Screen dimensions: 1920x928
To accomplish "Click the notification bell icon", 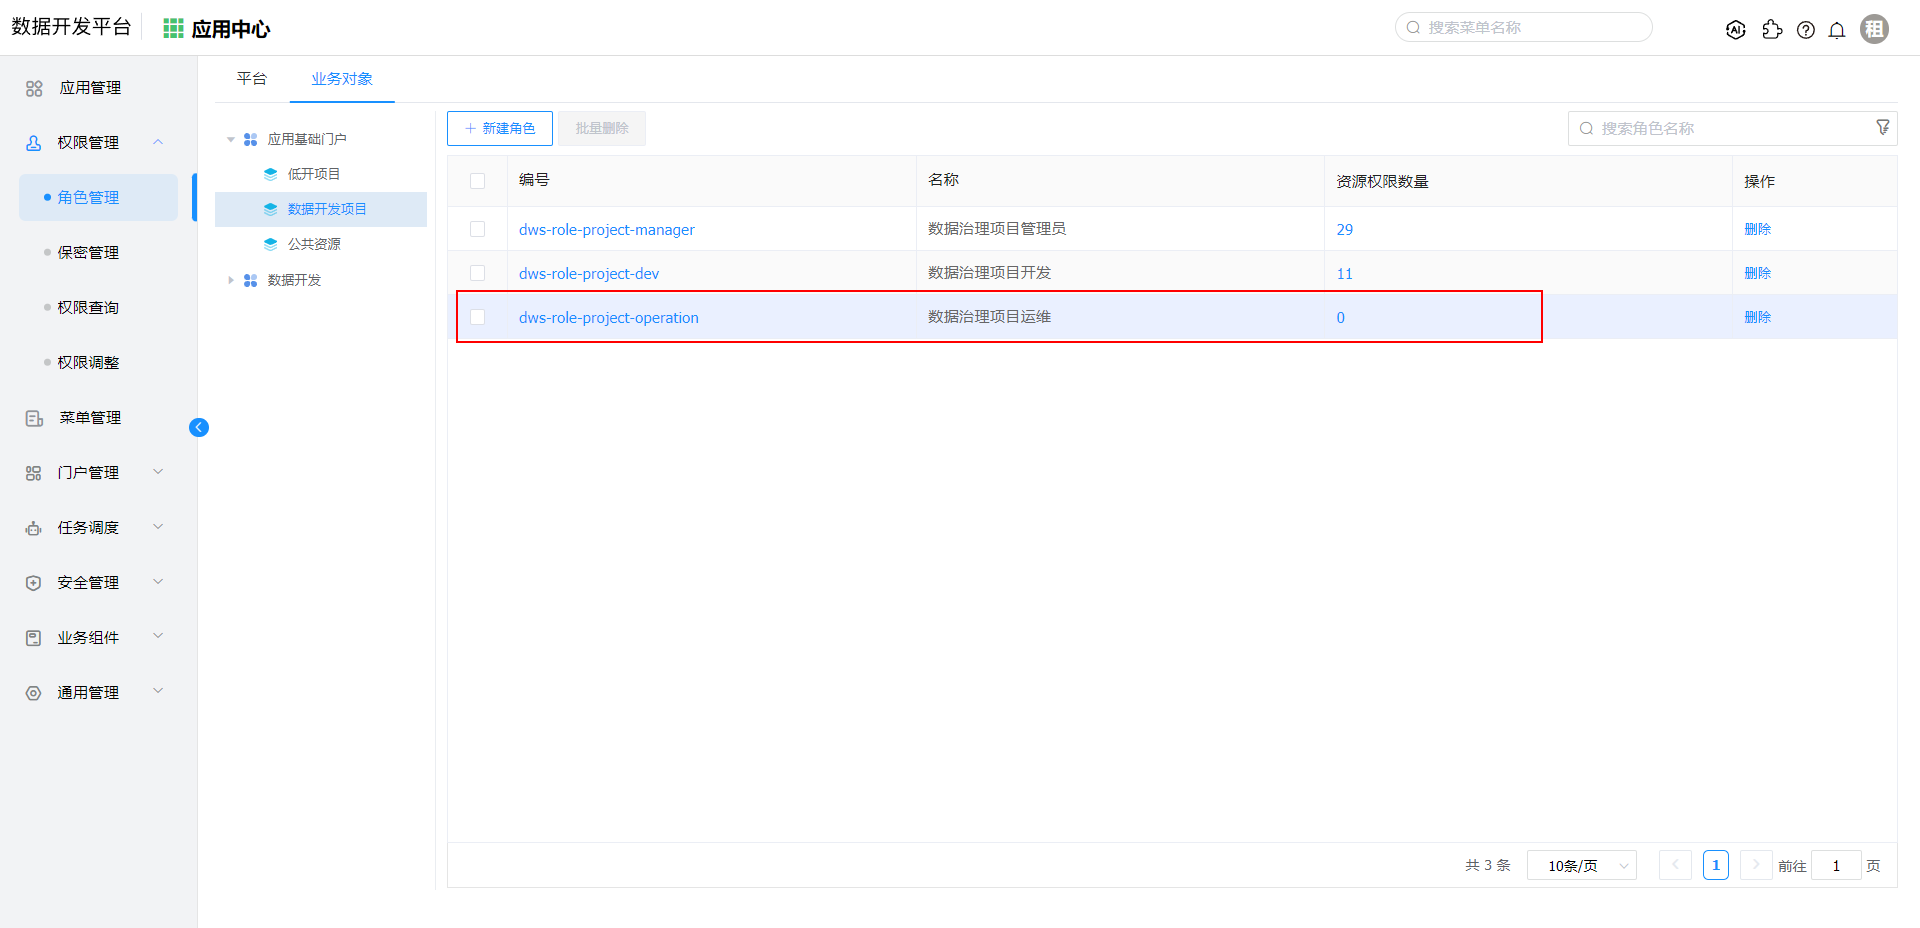I will (1837, 30).
